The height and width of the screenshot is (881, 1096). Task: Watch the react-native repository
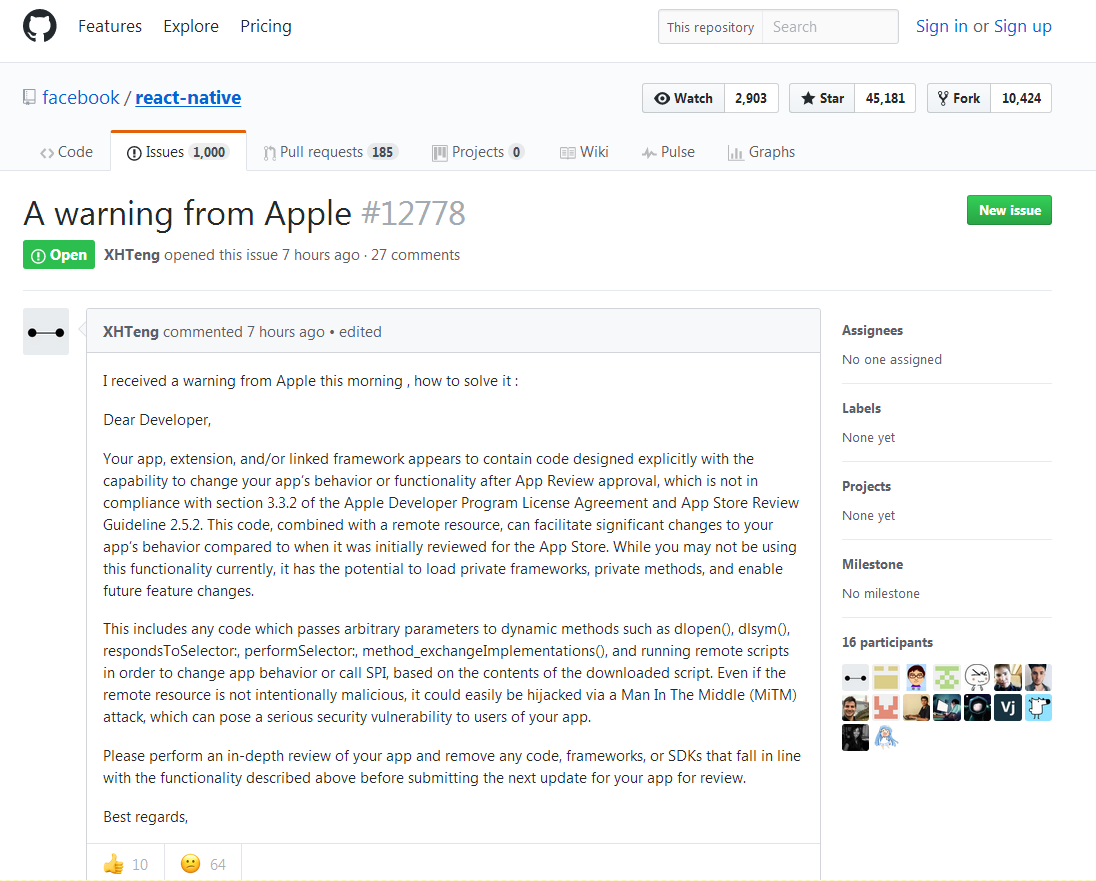pos(684,98)
